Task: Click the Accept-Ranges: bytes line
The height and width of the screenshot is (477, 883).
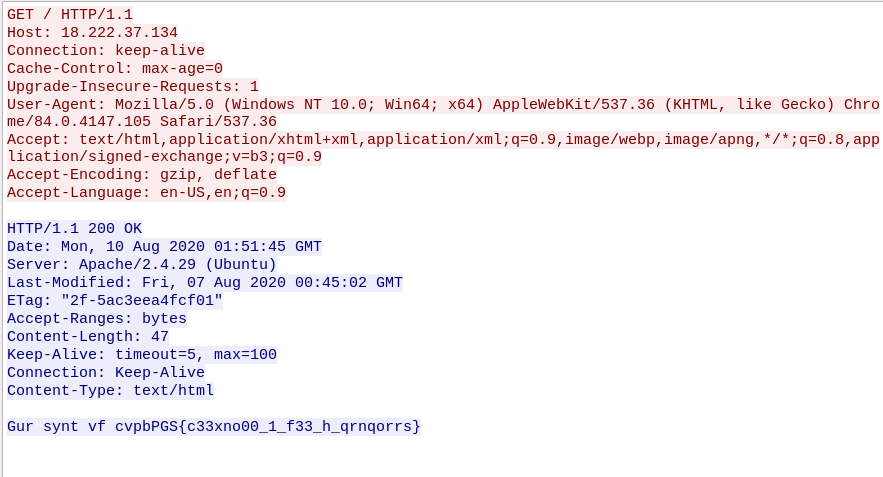Action: click(x=97, y=318)
